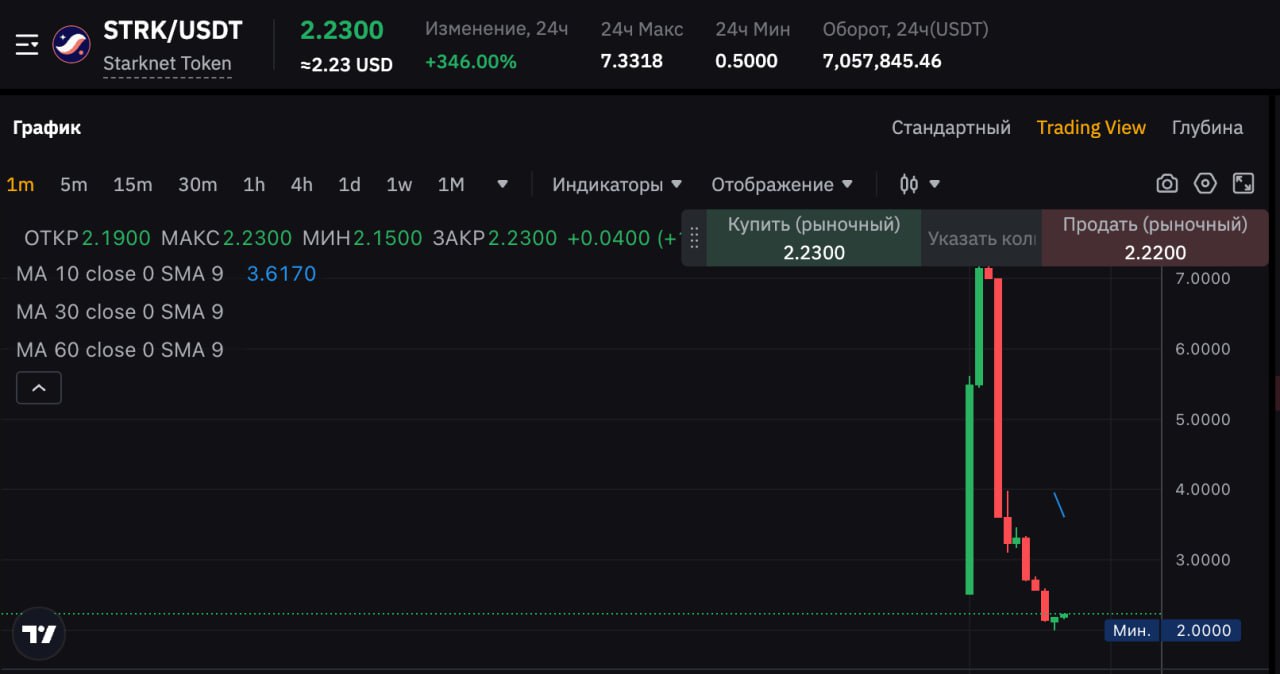Collapse the MA indicator legend
1280x674 pixels.
(x=39, y=388)
